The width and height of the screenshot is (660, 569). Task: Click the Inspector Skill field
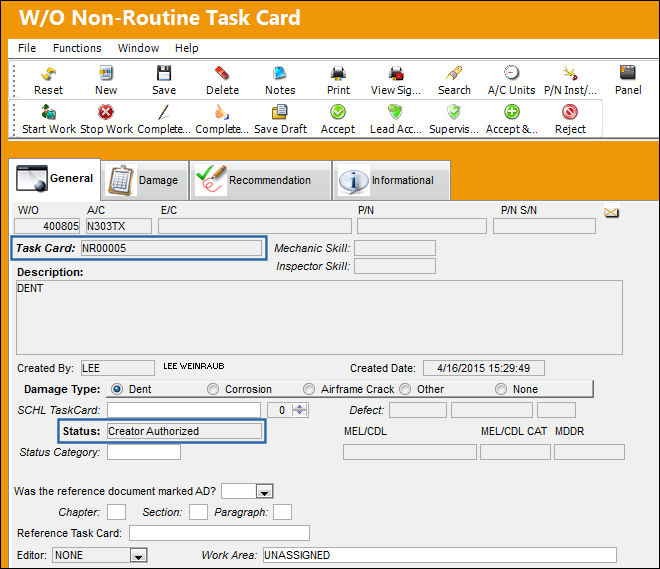[395, 266]
